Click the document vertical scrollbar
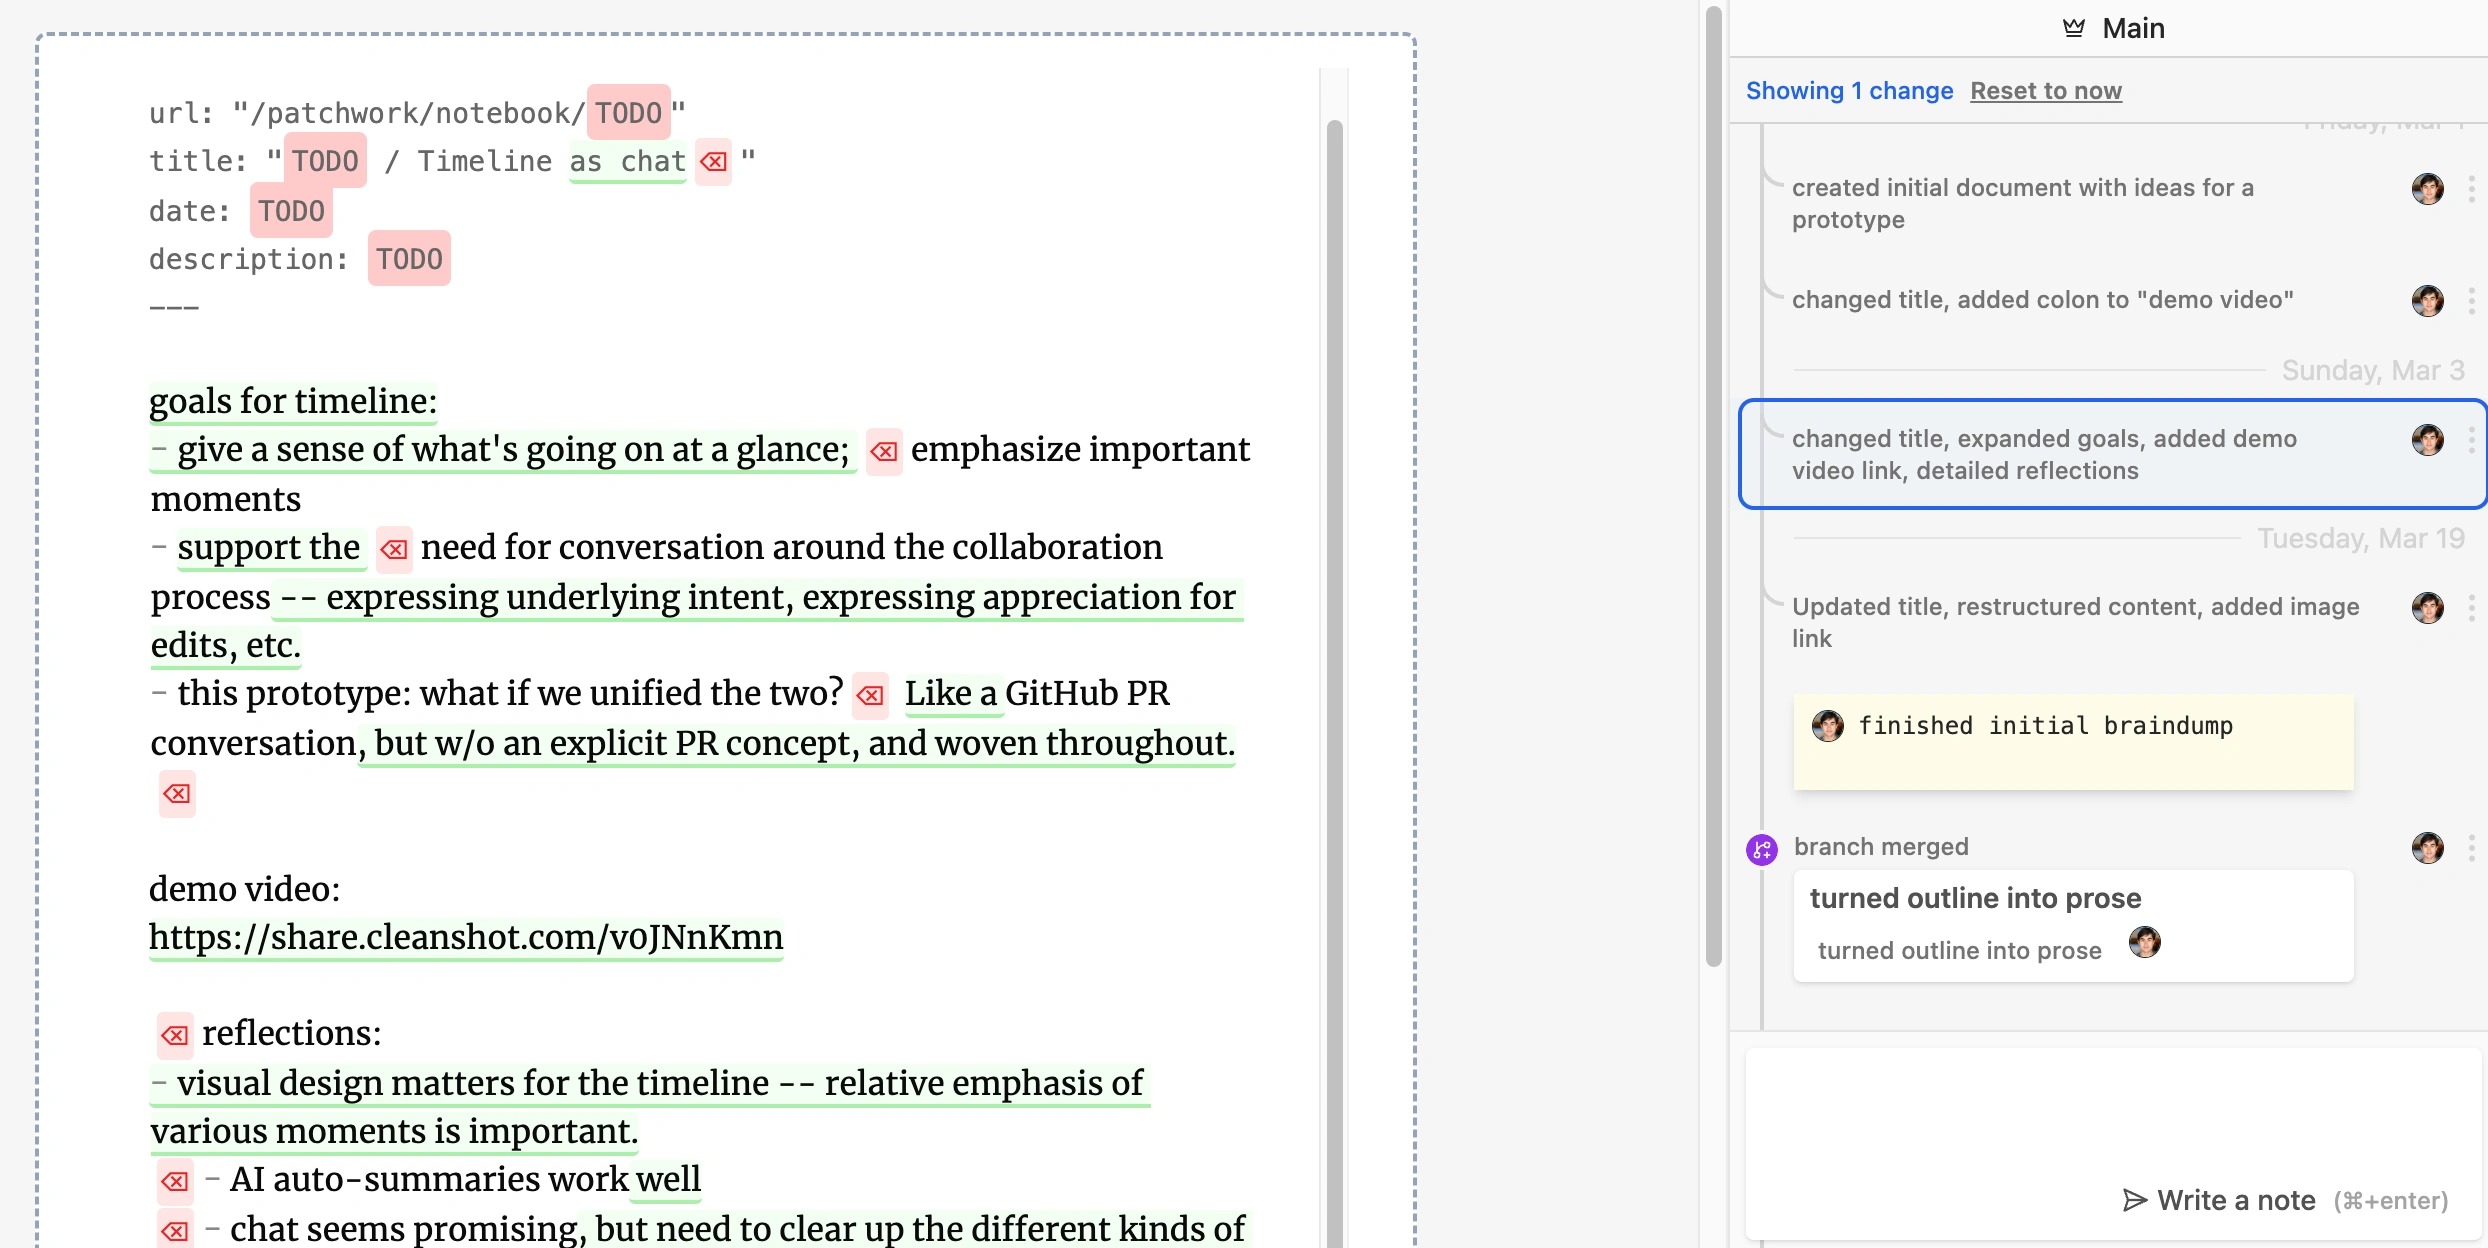2488x1248 pixels. pyautogui.click(x=1334, y=600)
